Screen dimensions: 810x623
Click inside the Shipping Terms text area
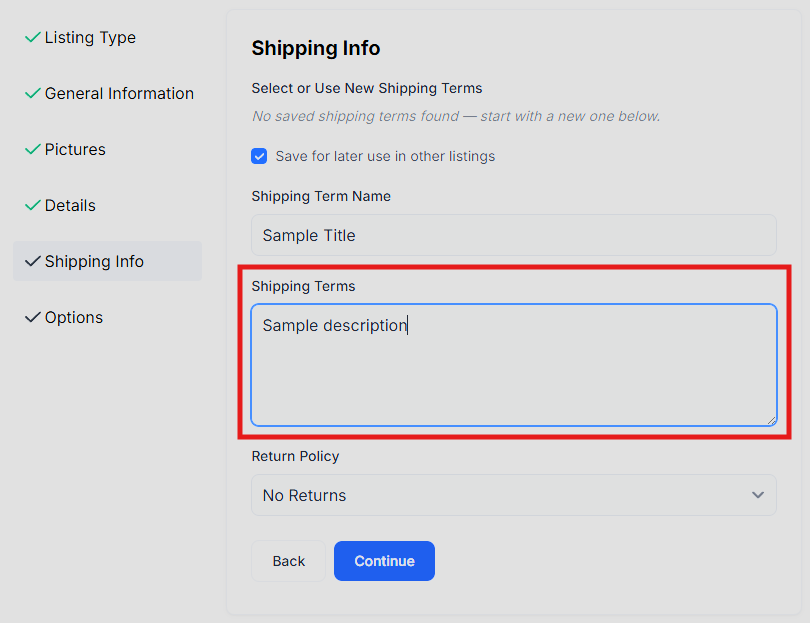point(514,365)
